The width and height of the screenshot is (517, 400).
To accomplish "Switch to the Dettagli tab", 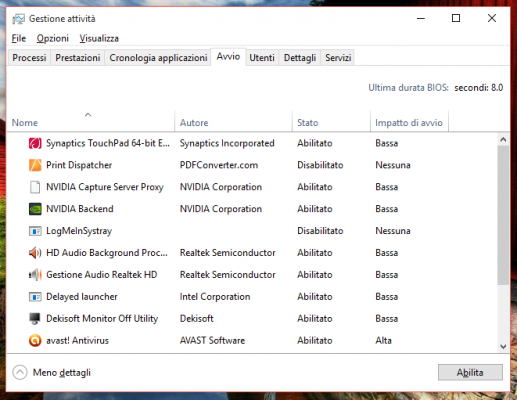I will (300, 58).
